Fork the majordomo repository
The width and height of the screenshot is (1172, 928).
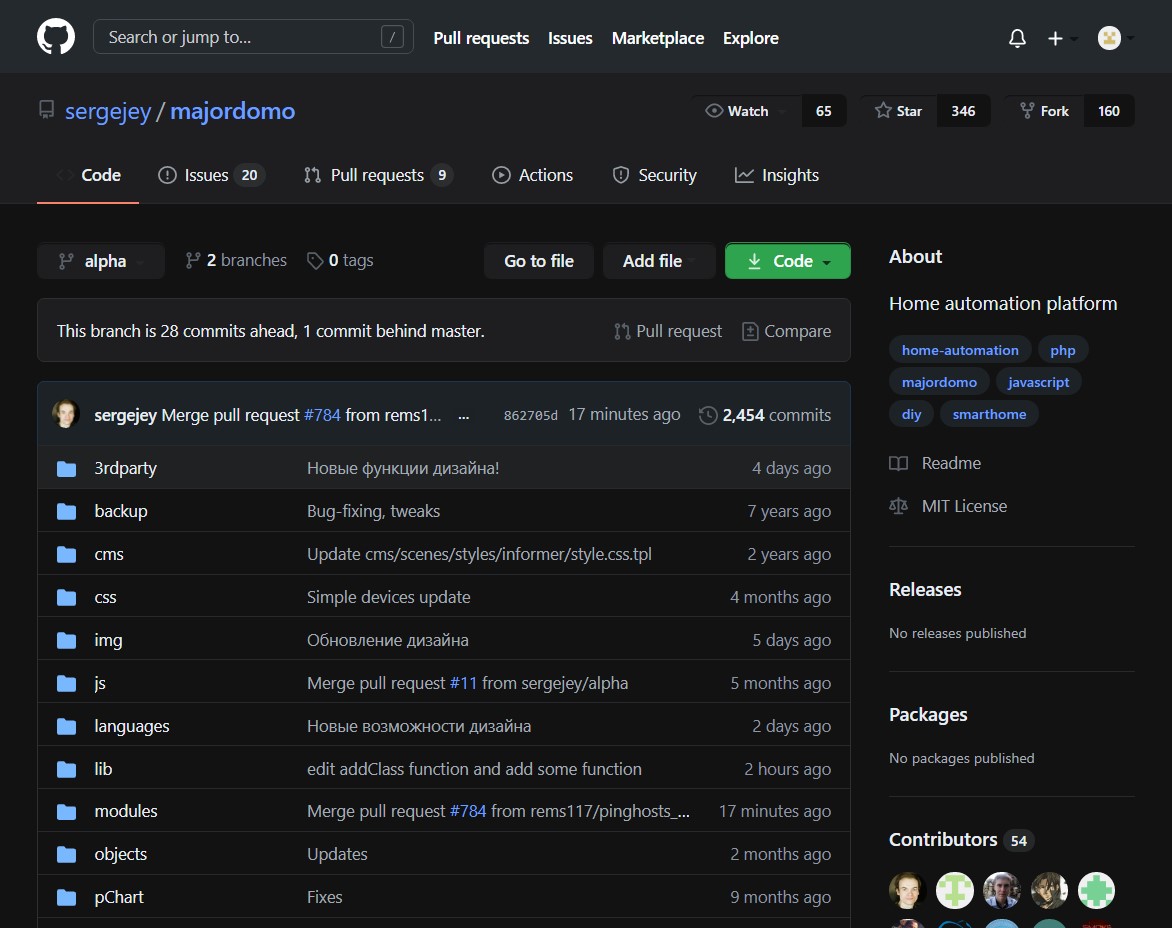(x=1044, y=111)
